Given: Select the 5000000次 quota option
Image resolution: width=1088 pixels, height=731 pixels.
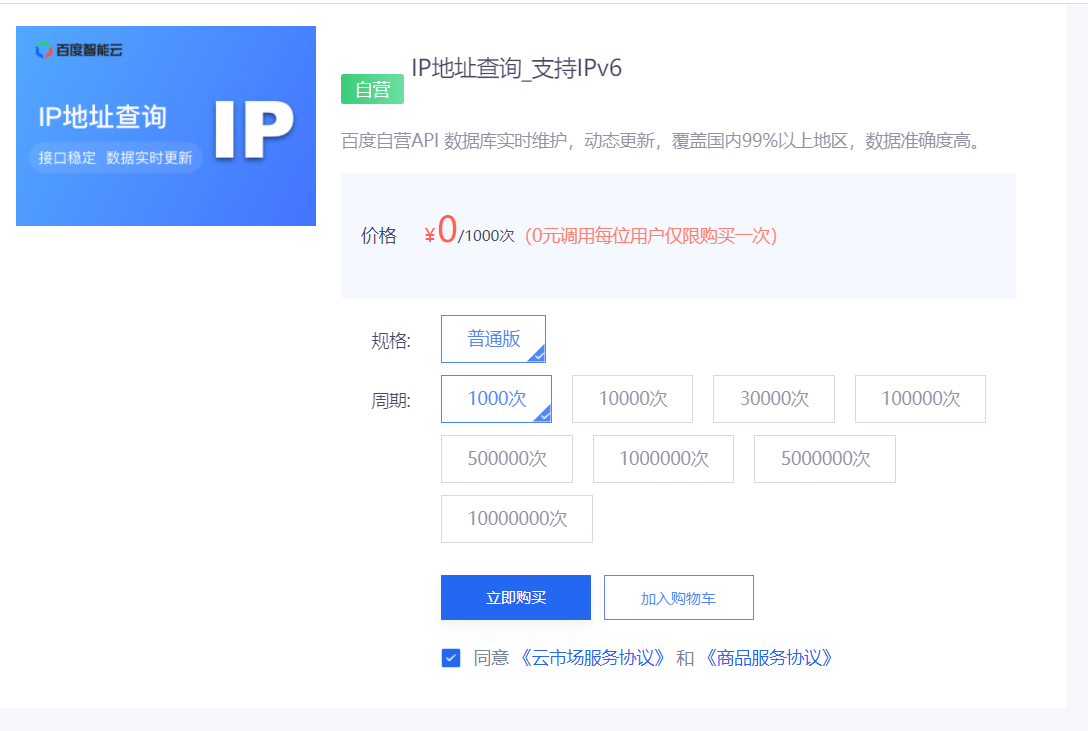Looking at the screenshot, I should point(824,459).
